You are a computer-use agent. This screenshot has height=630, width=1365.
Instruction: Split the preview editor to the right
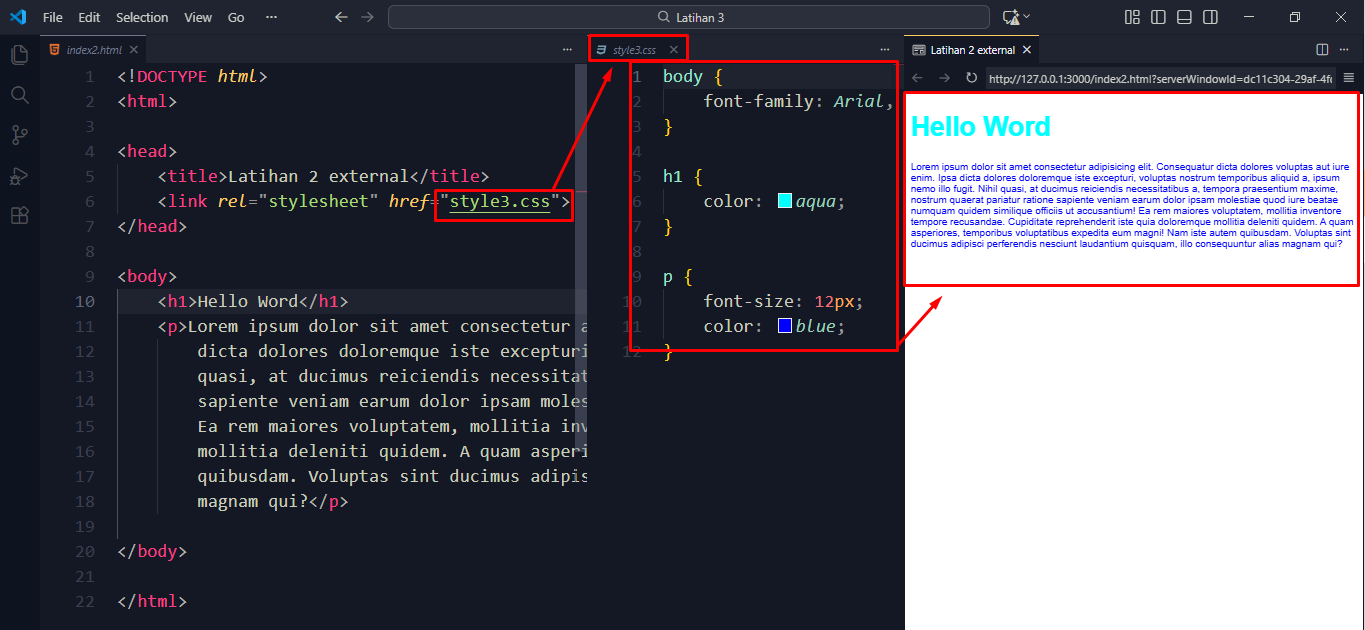(1322, 49)
